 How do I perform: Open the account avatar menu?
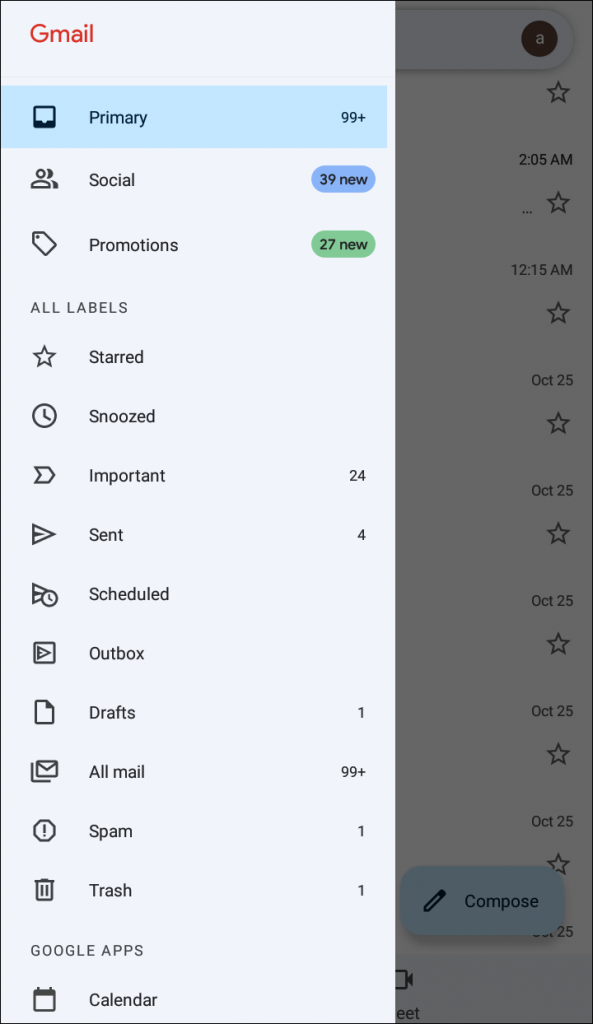click(540, 39)
